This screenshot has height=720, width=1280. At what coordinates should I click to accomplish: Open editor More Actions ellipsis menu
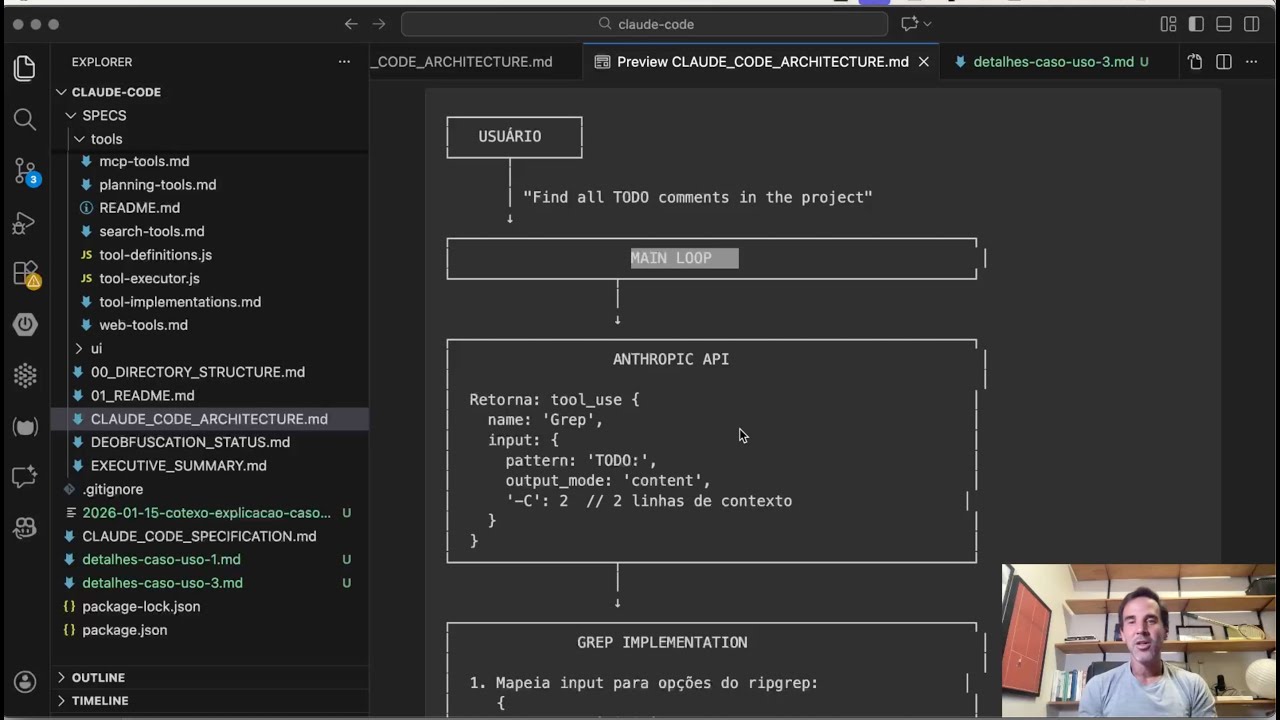pos(1251,62)
